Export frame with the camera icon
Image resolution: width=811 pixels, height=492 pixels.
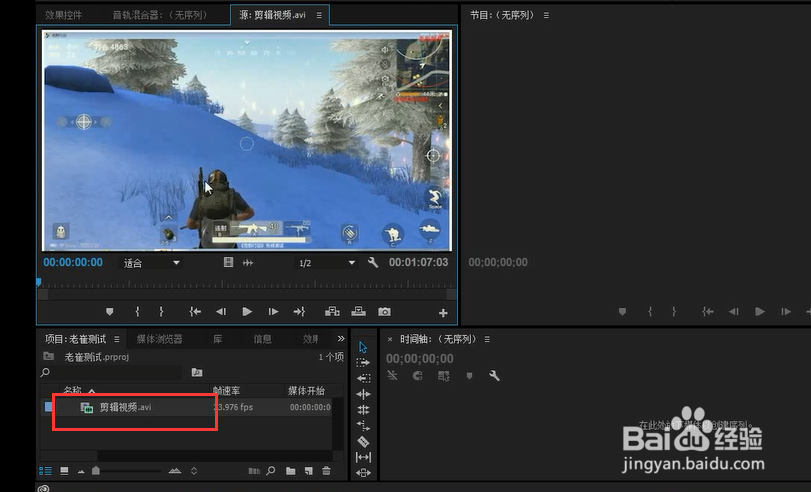[x=384, y=311]
